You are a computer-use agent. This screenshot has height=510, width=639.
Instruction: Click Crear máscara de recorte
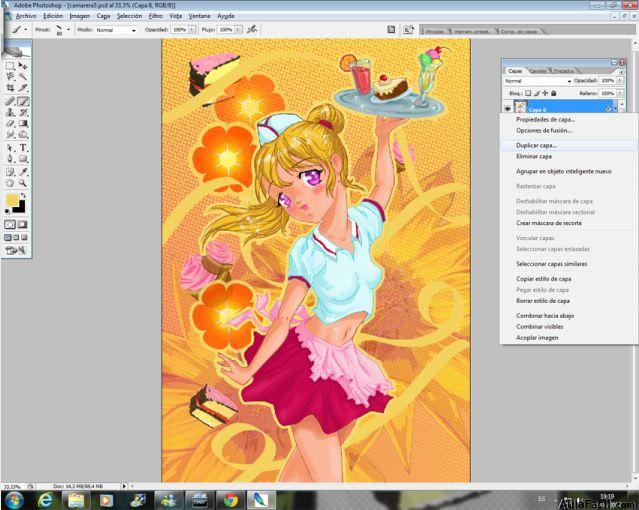point(549,223)
